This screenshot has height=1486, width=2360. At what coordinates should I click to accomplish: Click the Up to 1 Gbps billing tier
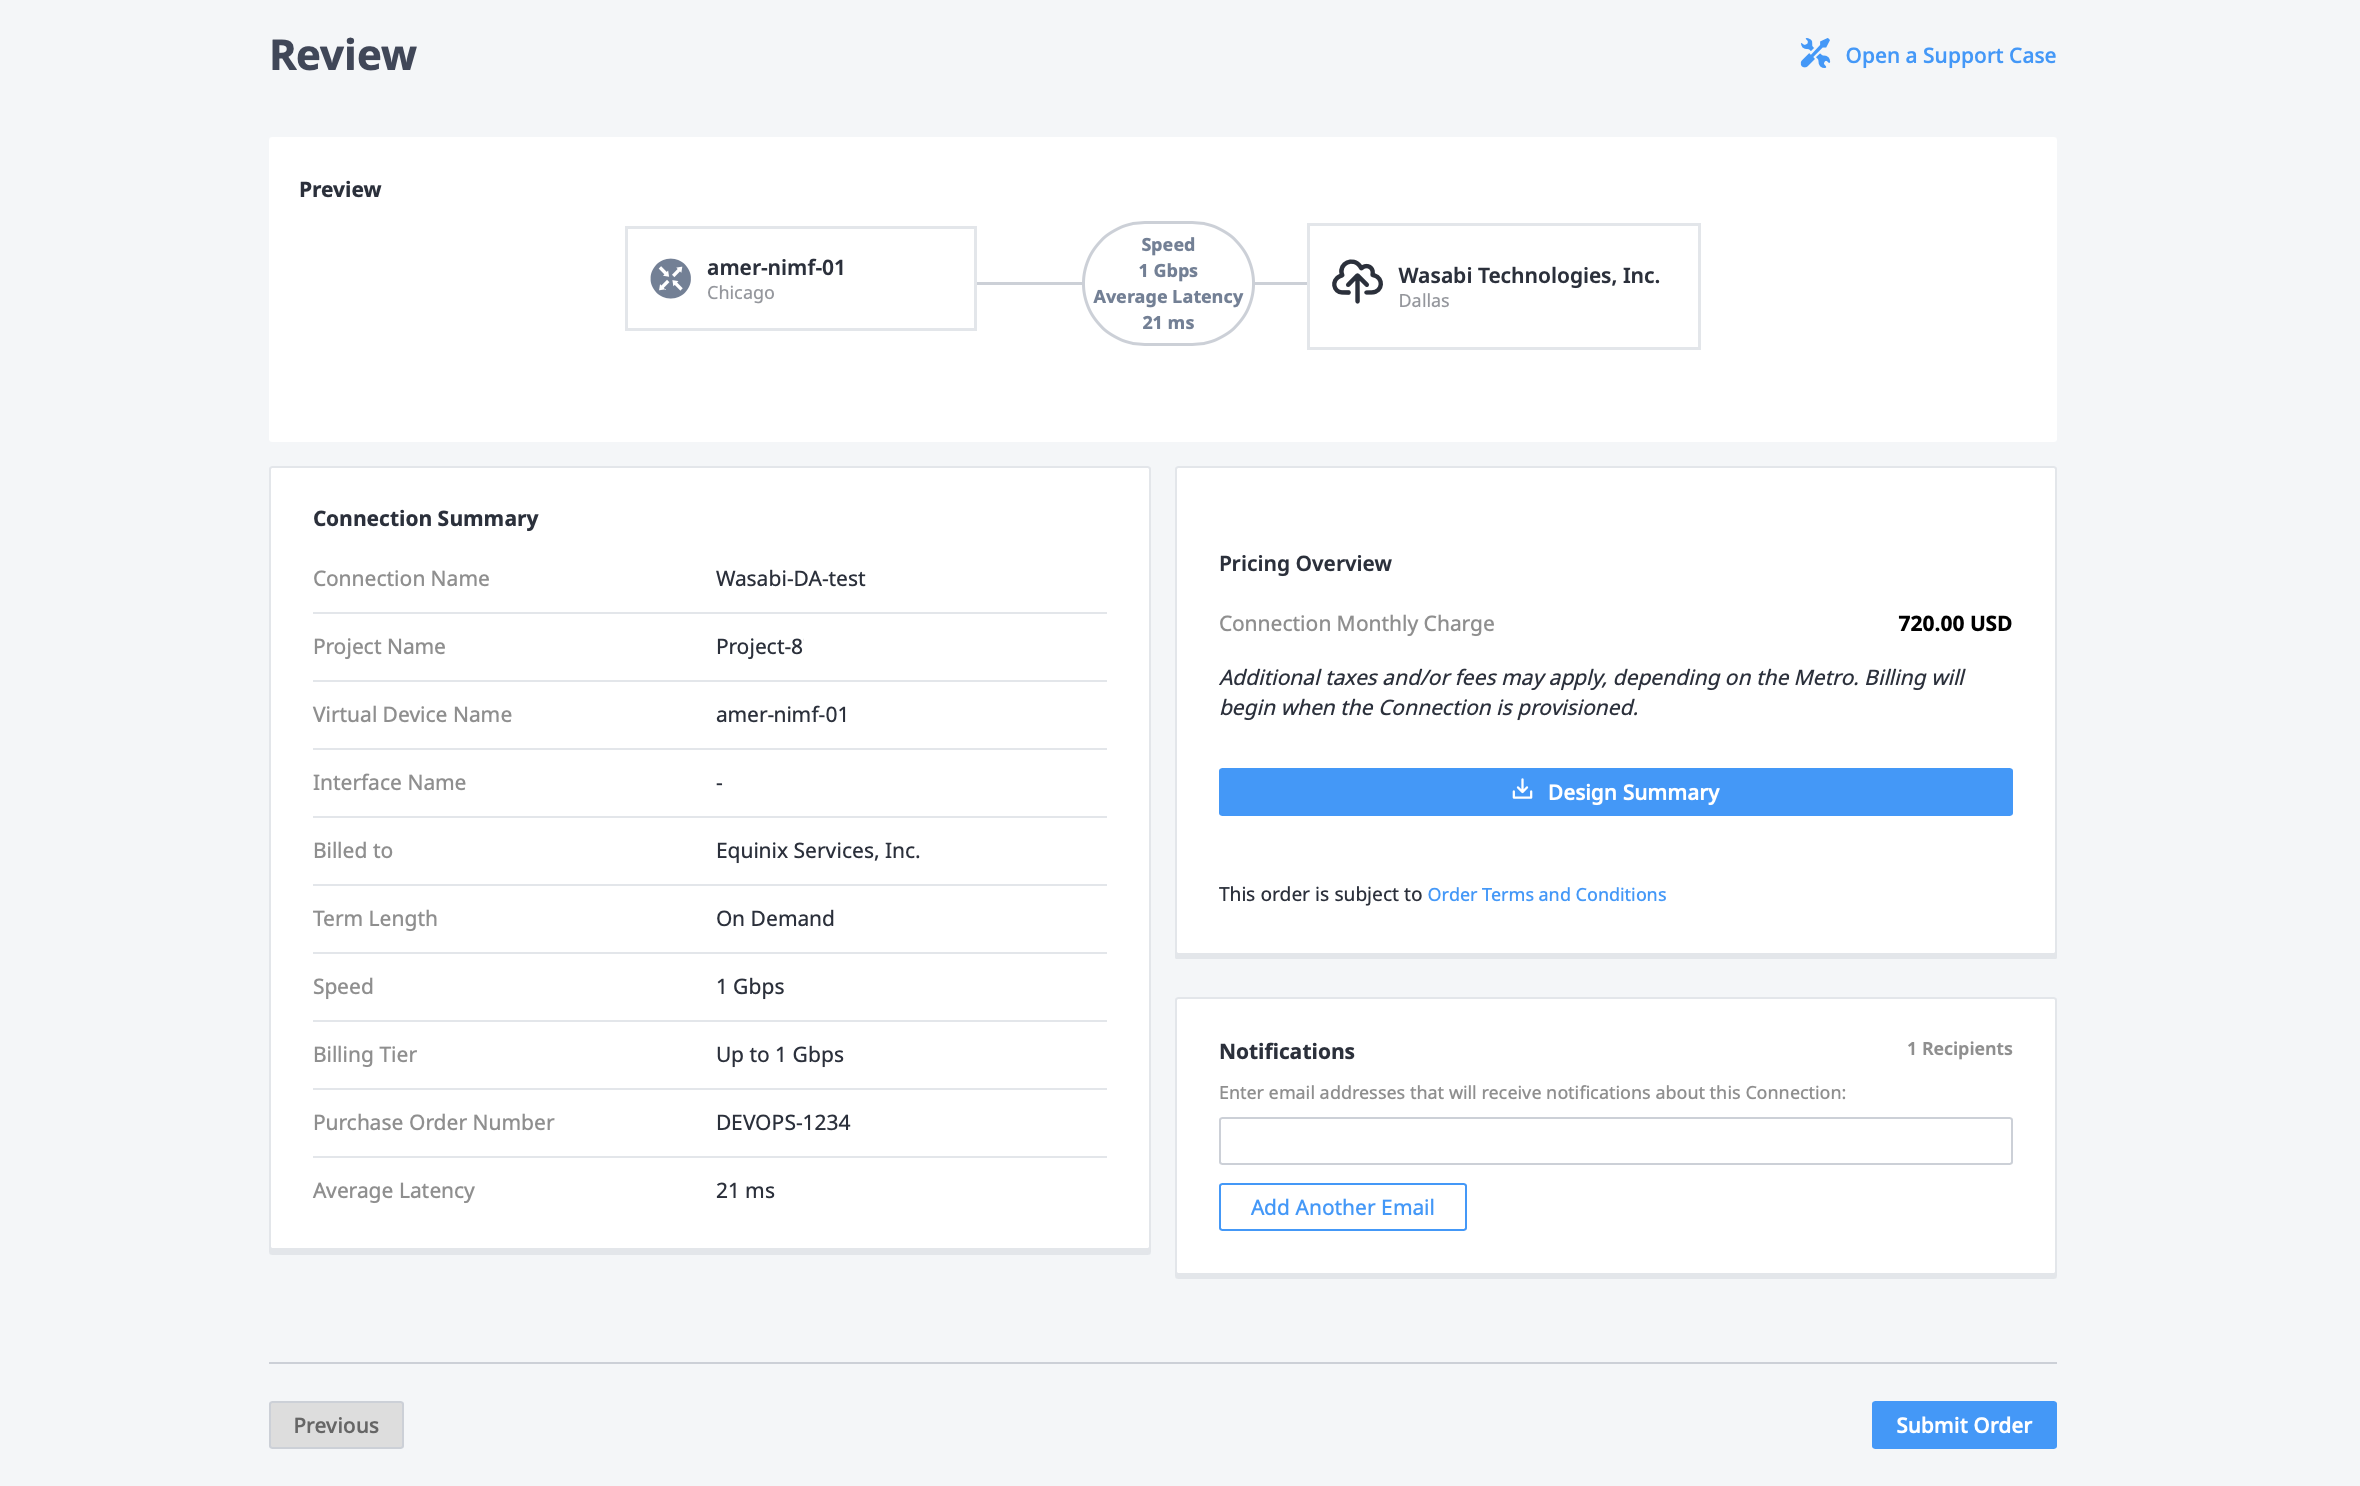tap(780, 1054)
